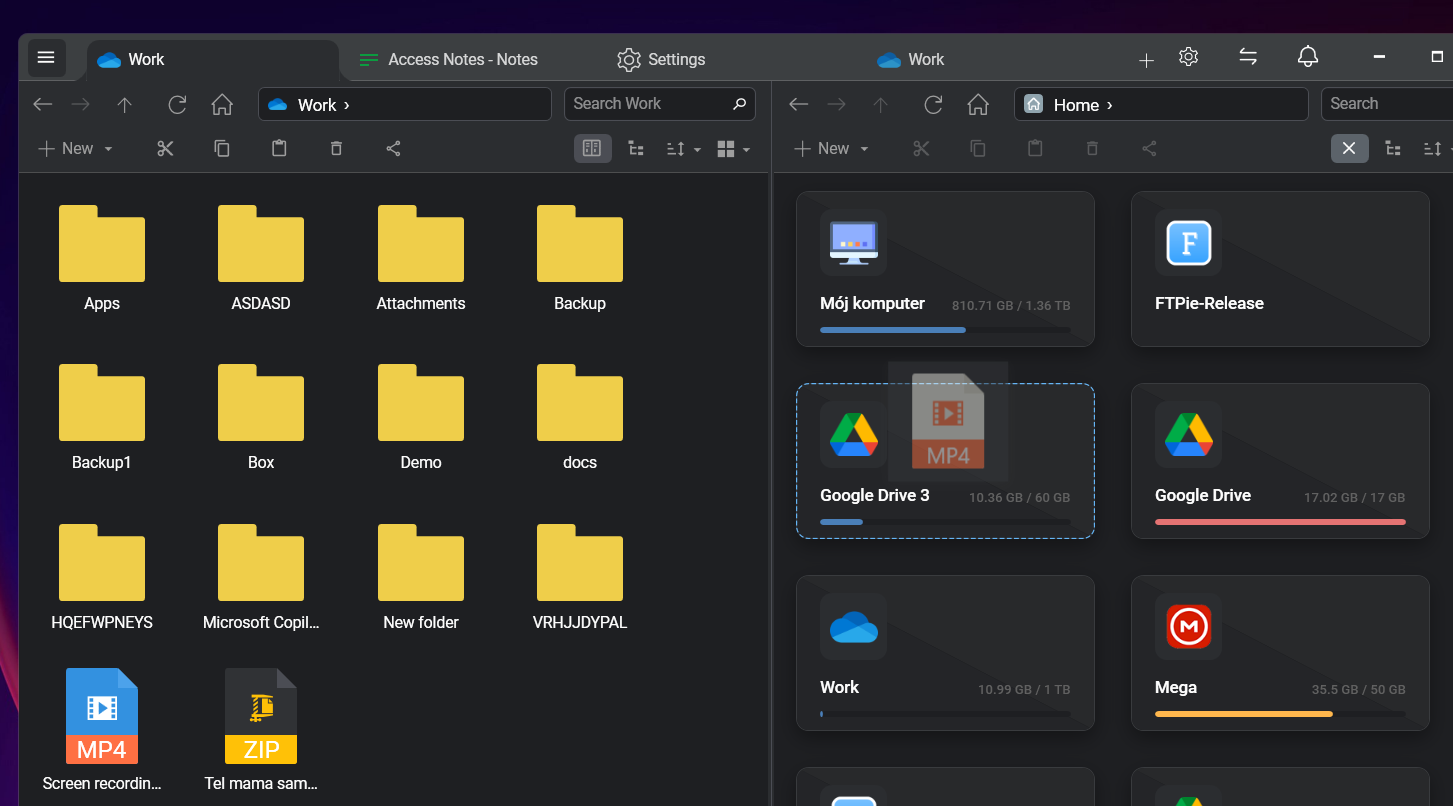Select the Demo folder
Viewport: 1453px width, 806px height.
click(421, 417)
